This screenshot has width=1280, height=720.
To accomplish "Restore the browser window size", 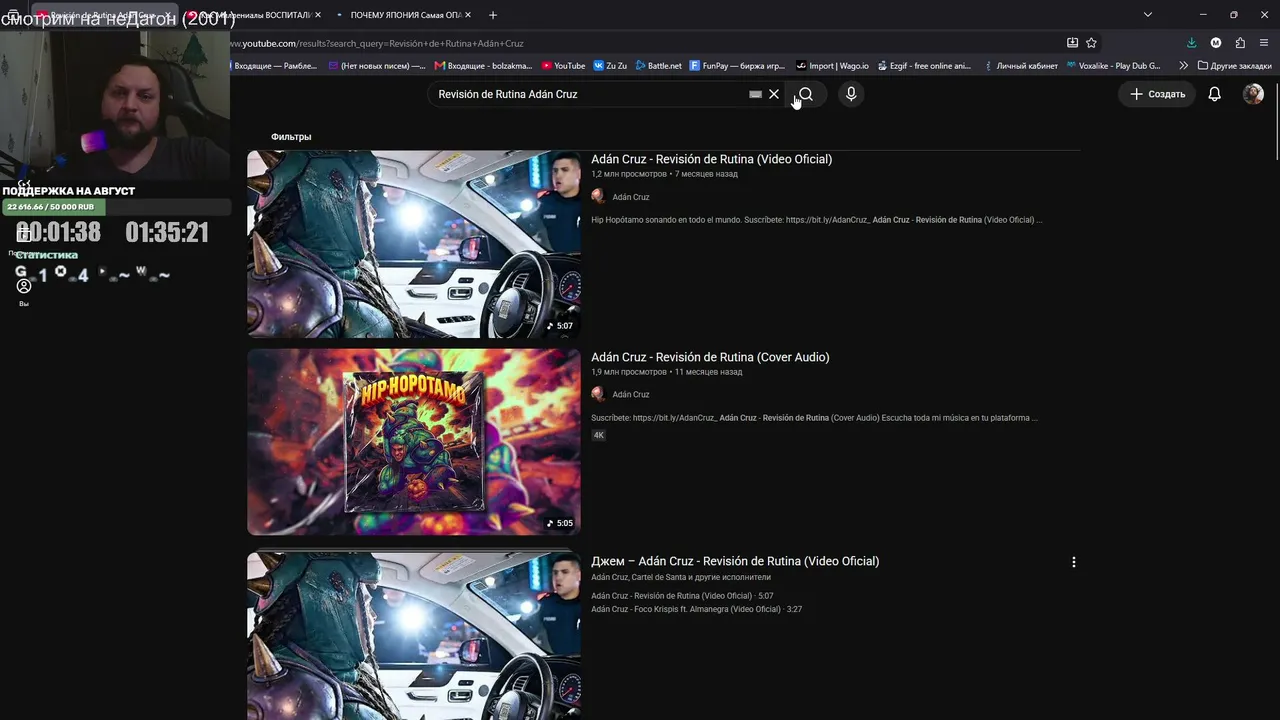I will point(1233,15).
